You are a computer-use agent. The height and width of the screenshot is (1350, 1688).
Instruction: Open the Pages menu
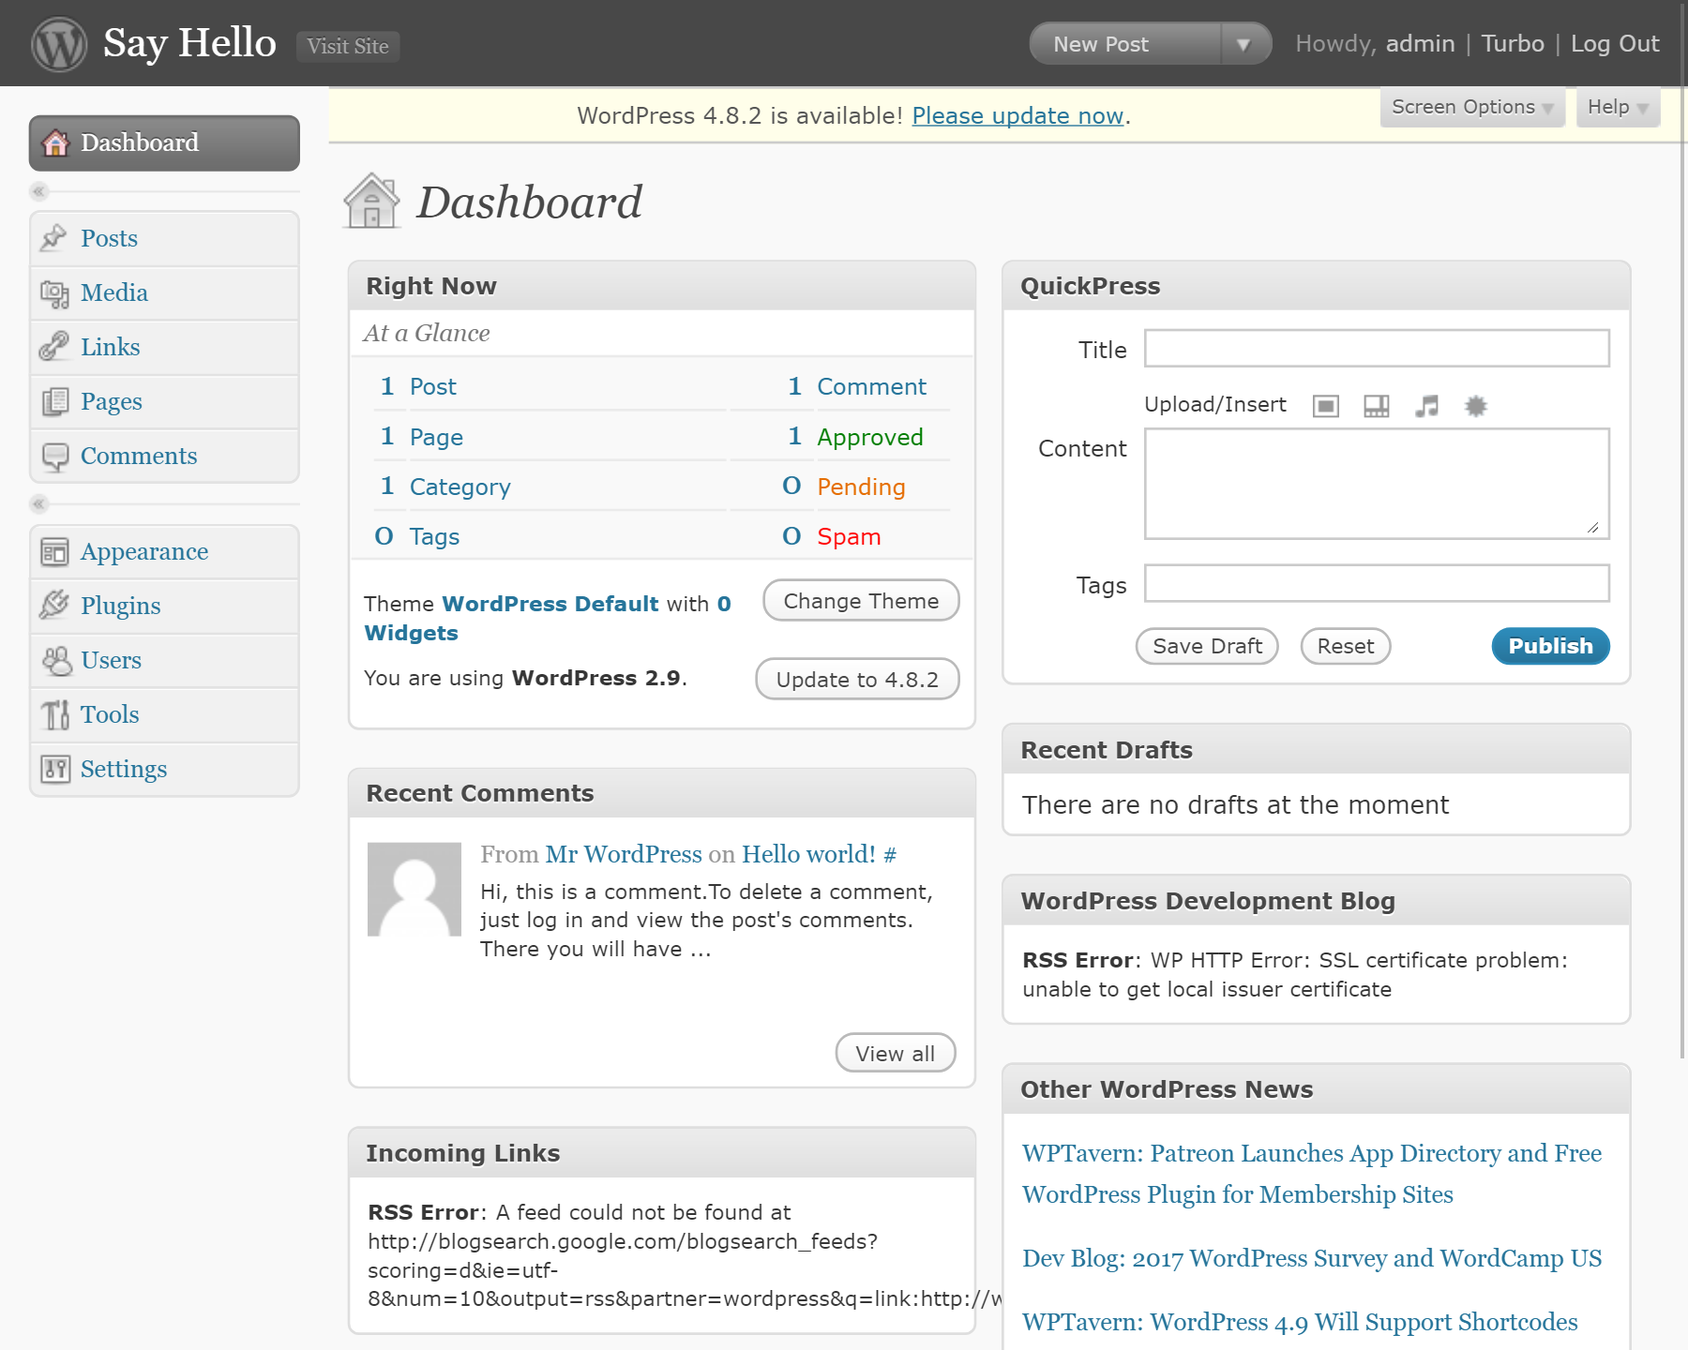[x=165, y=401]
